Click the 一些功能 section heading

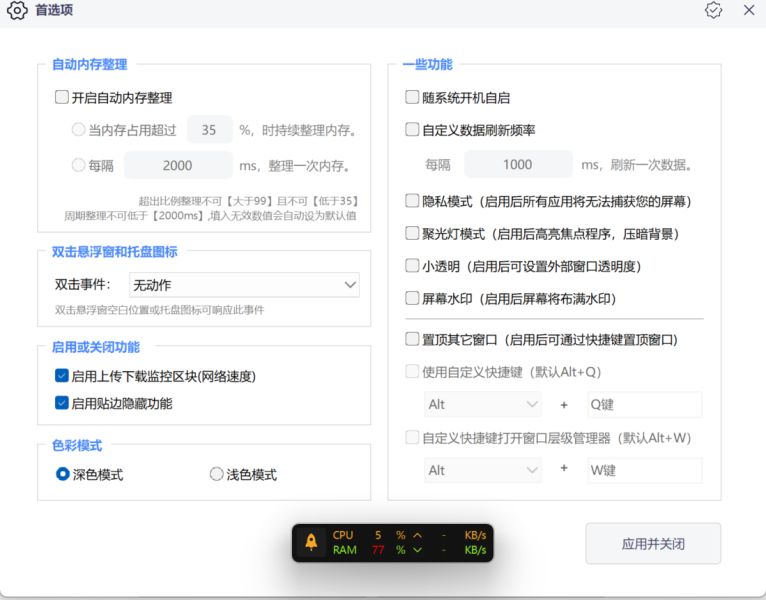[x=427, y=64]
